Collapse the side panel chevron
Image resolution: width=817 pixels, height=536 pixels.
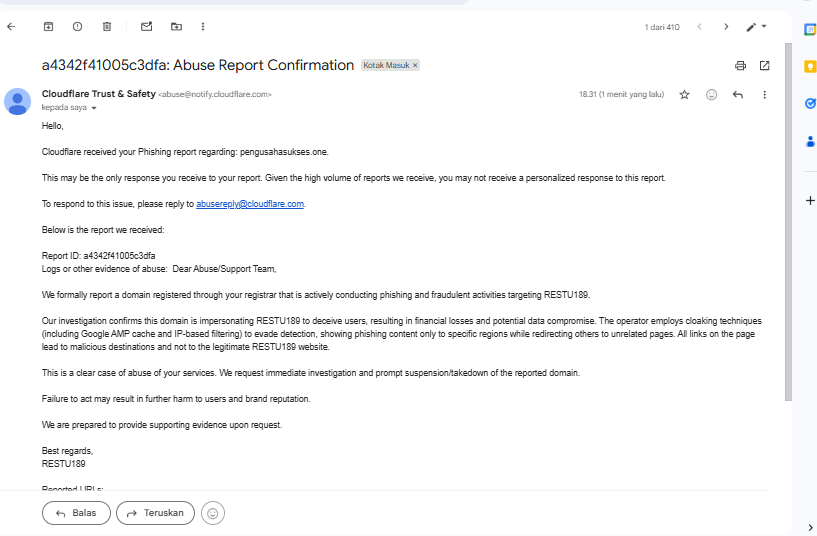pyautogui.click(x=810, y=527)
